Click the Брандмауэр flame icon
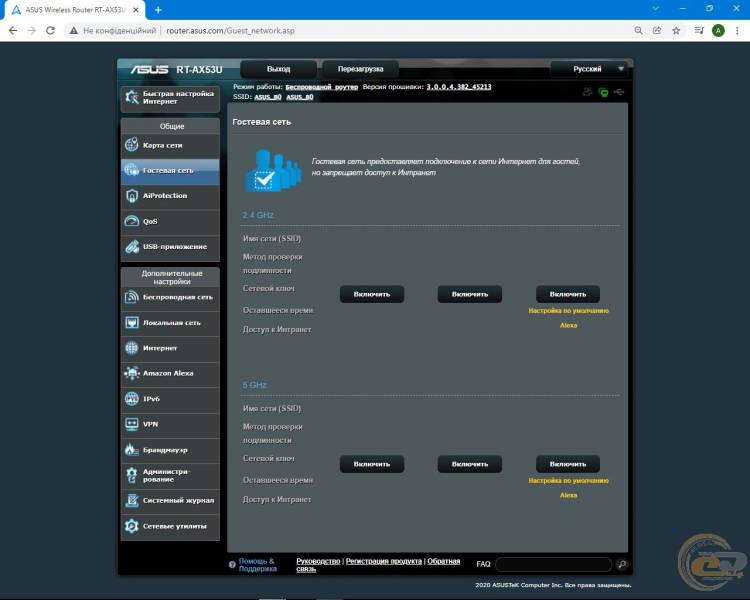750x600 pixels. point(131,449)
